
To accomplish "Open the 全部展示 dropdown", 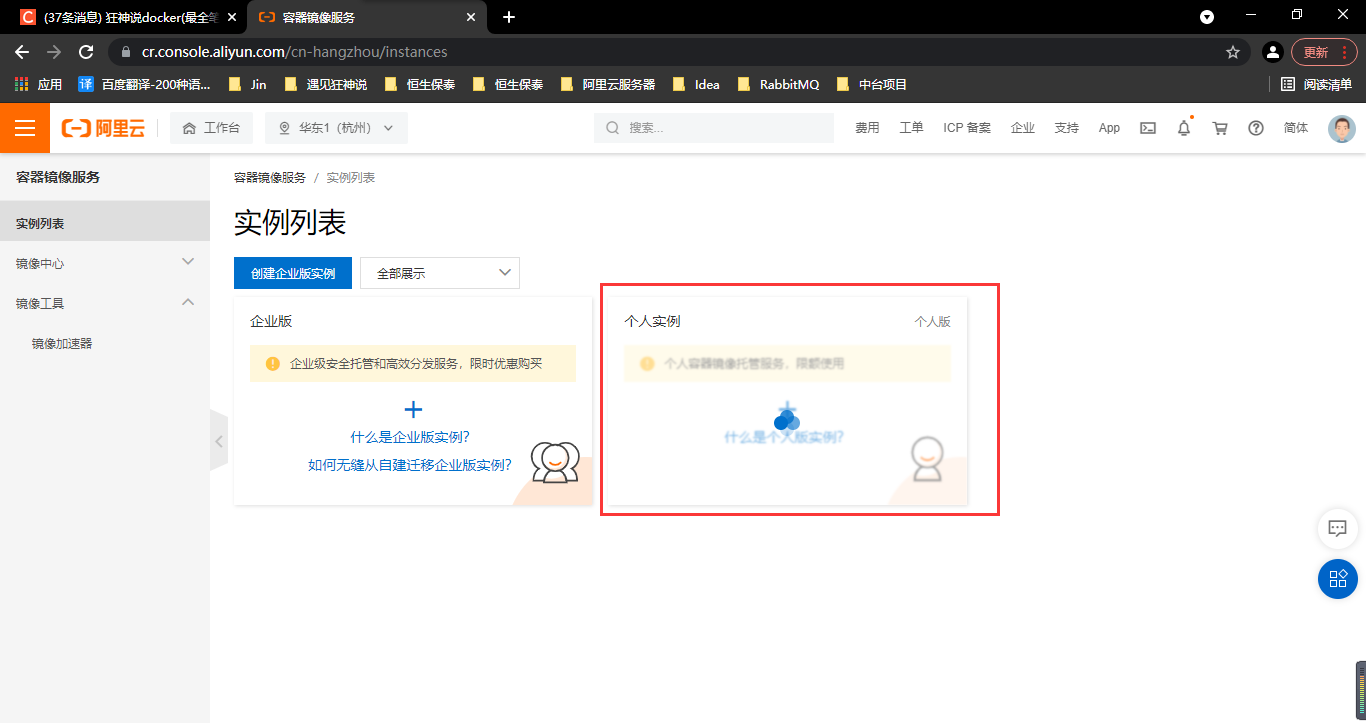I will 440,273.
